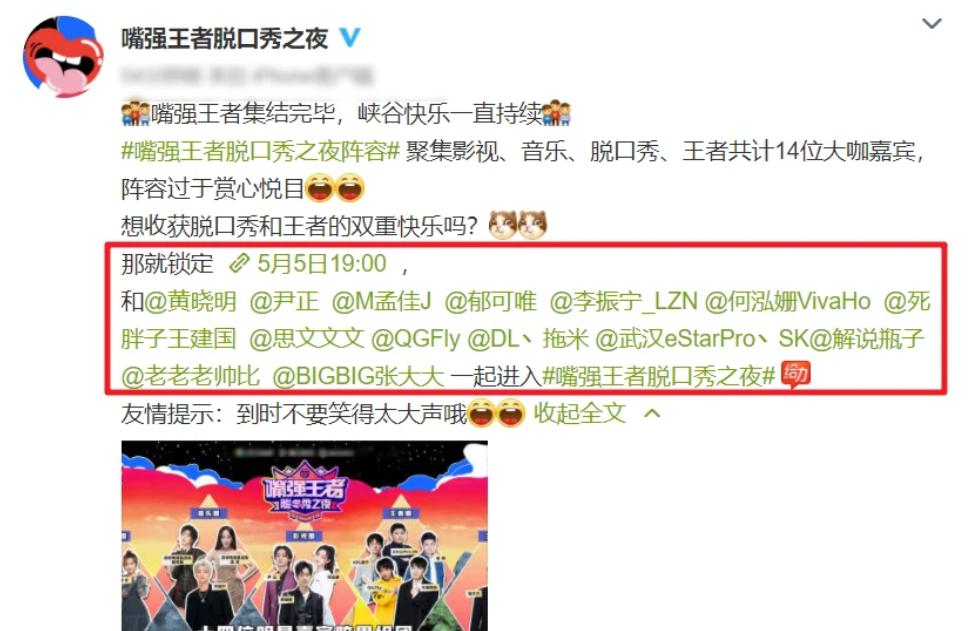The image size is (973, 631).
Task: Click the red 绚 badge icon
Action: 796,374
